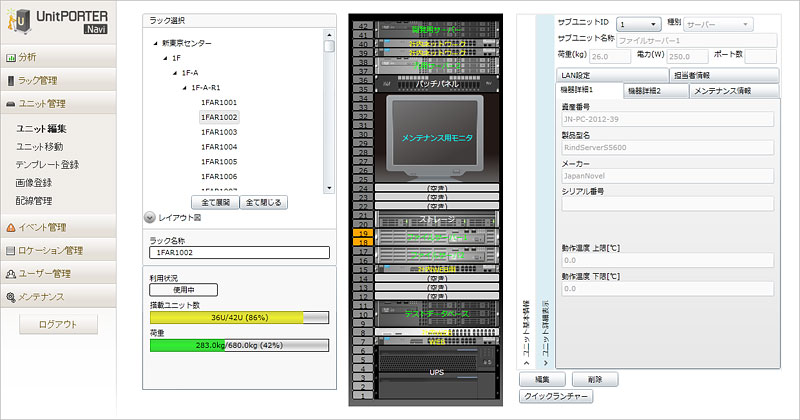Screen dimensions: 800x420
Task: Select rack 1FAR1004 in the tree
Action: 219,147
